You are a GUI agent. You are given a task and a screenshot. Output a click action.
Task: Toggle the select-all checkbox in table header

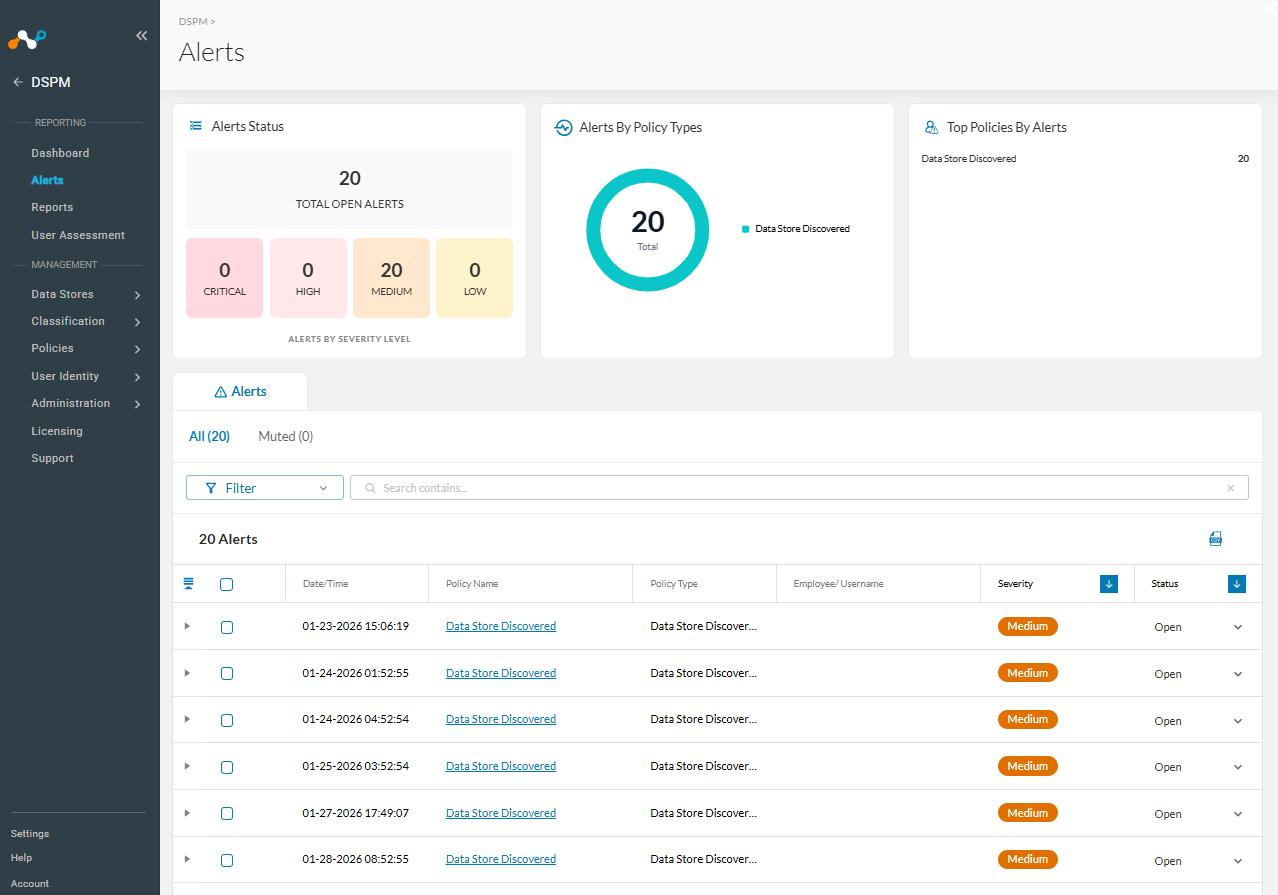(227, 584)
